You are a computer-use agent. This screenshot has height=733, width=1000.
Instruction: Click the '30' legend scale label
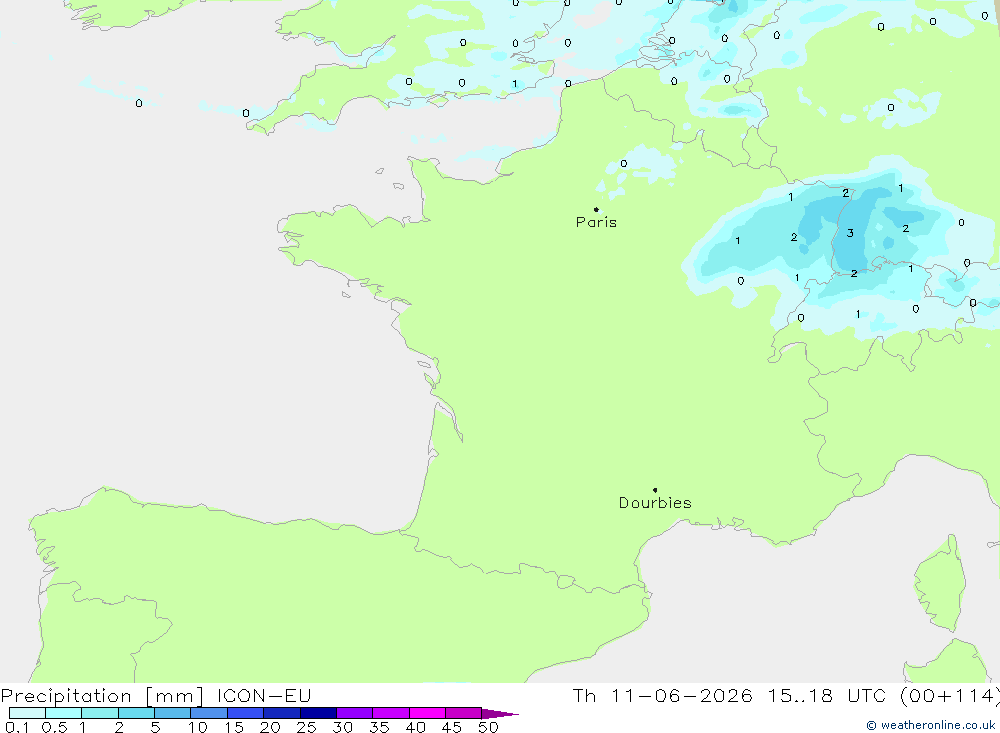[343, 727]
